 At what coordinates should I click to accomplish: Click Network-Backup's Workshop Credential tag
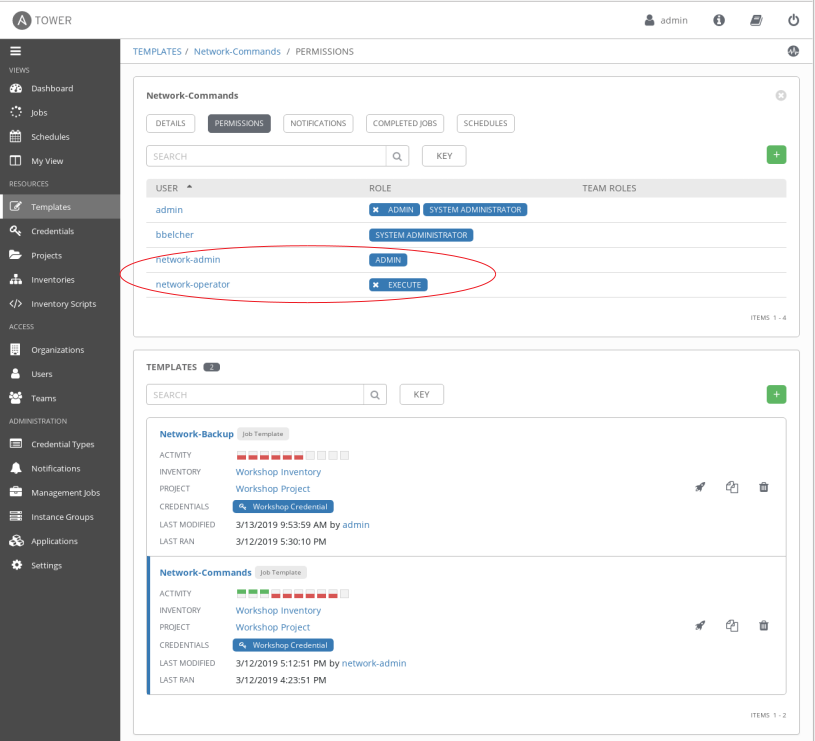click(283, 507)
